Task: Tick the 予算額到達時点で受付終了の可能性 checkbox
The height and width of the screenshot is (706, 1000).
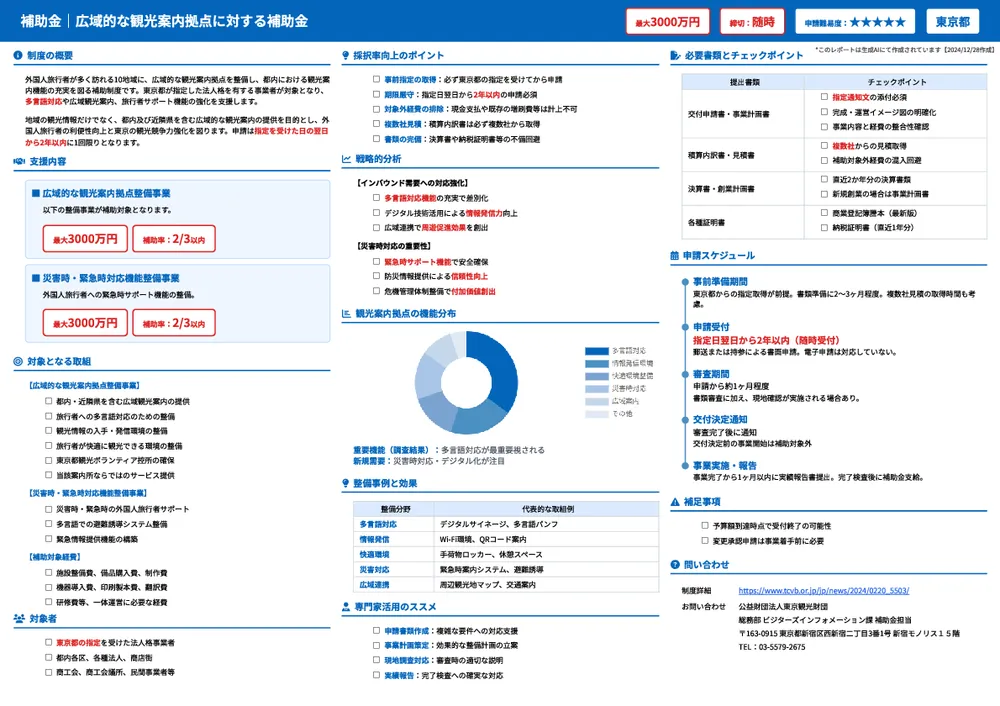Action: pos(704,525)
